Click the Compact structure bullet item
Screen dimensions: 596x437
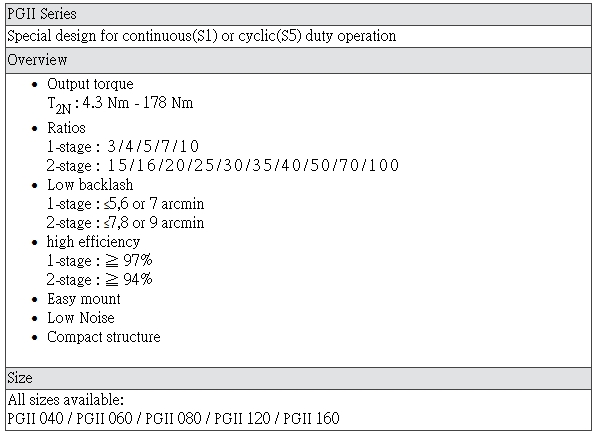[104, 337]
